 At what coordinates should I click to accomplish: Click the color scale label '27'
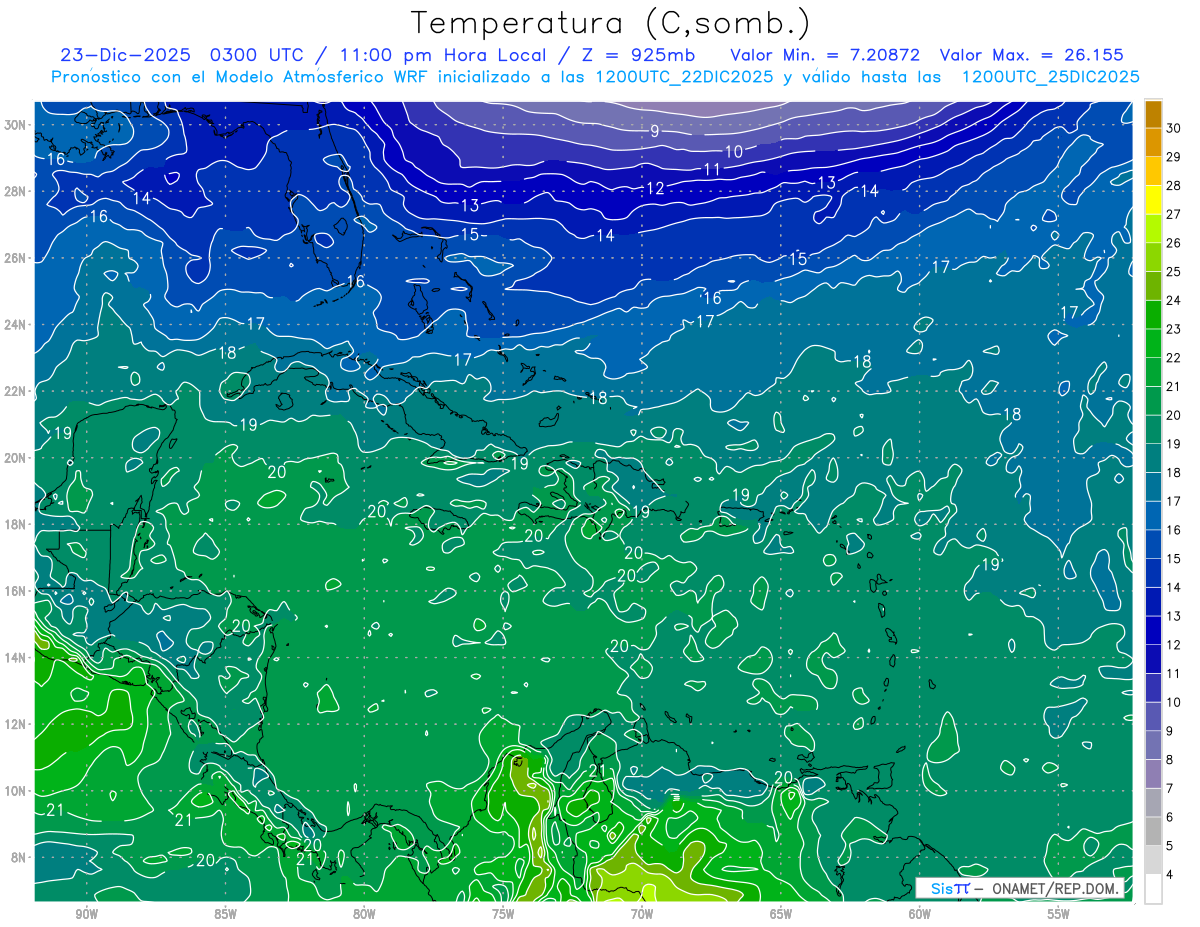click(x=1174, y=214)
